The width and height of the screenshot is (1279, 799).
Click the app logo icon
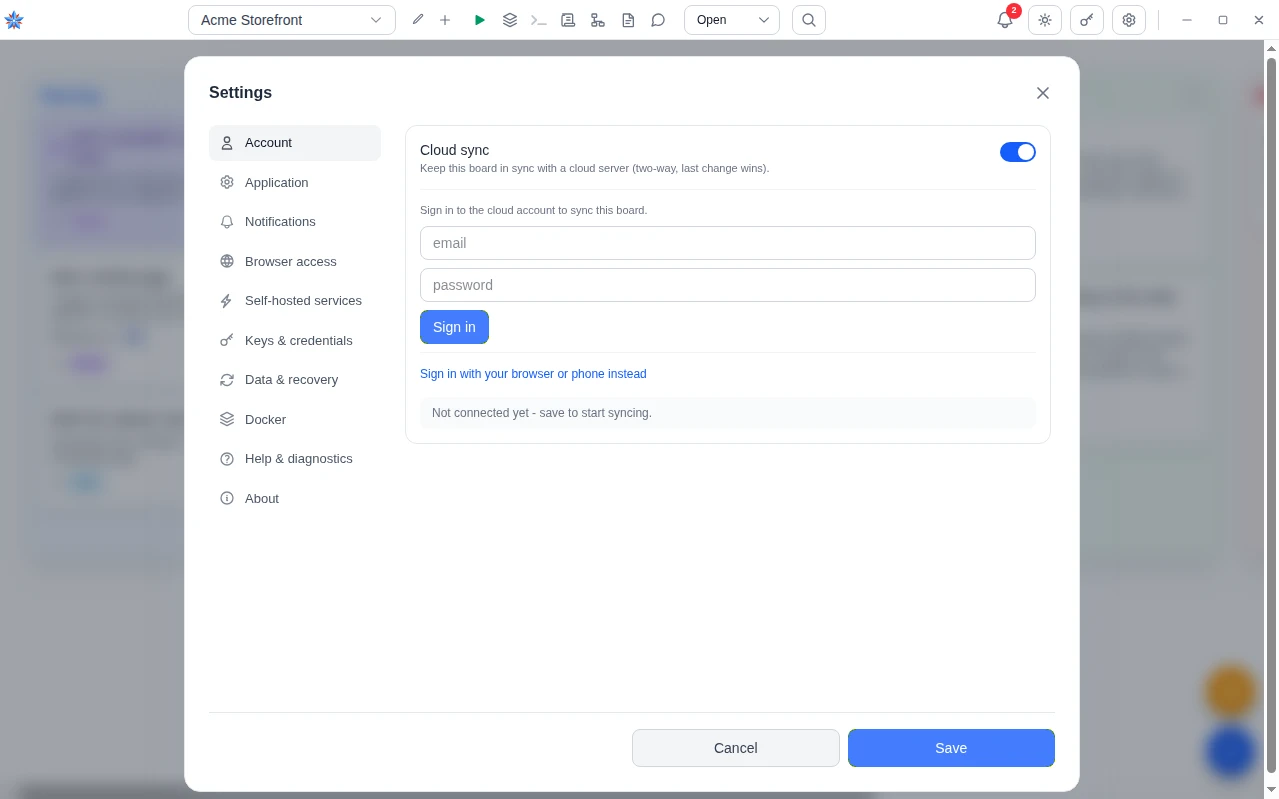[x=14, y=20]
